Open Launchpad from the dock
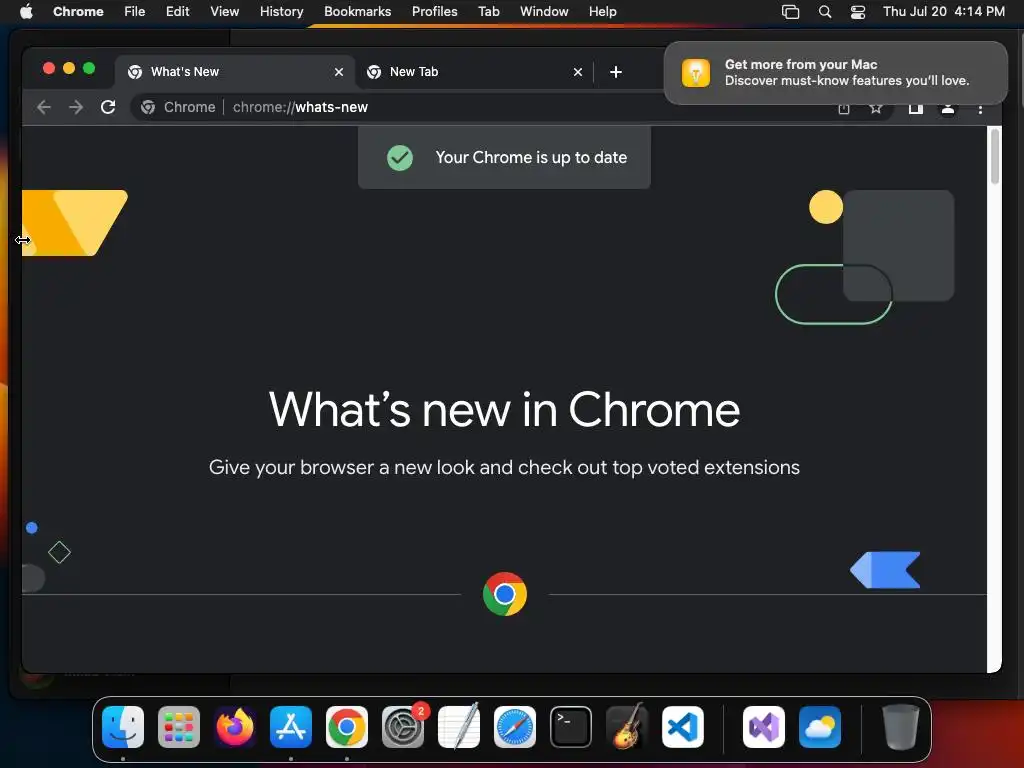This screenshot has width=1024, height=768. coord(179,727)
